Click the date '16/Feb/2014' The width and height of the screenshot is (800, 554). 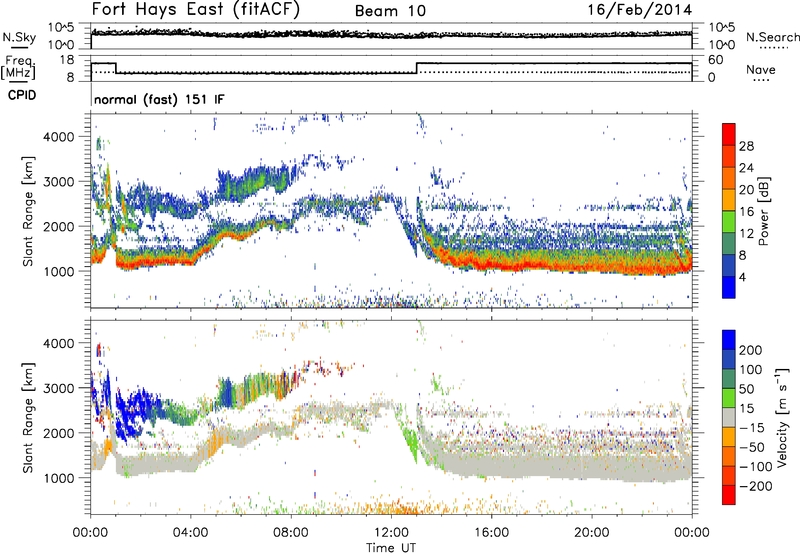click(x=640, y=10)
